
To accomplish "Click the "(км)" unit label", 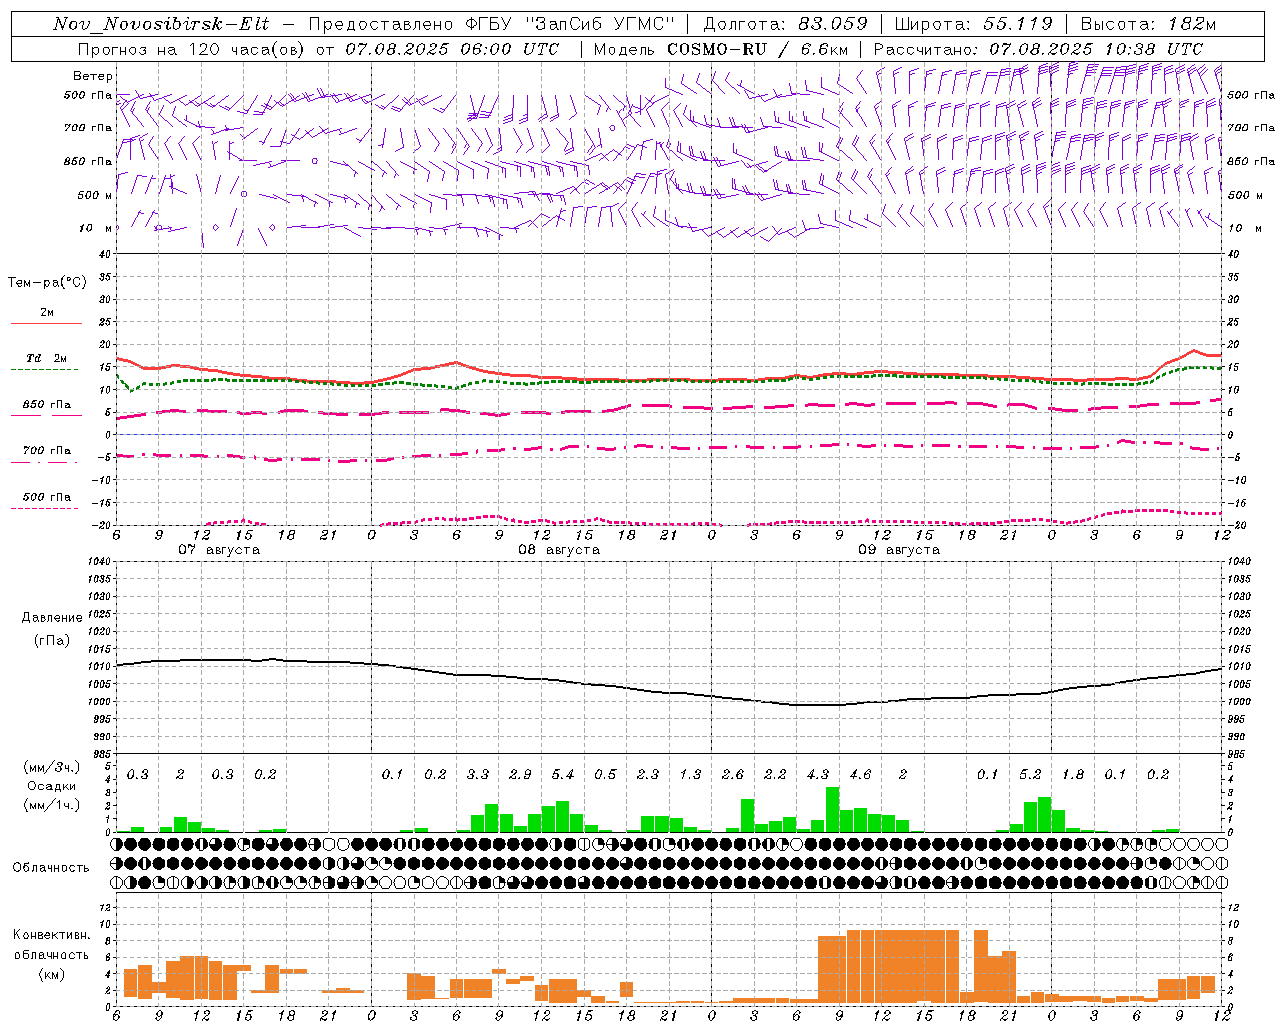I will (52, 974).
